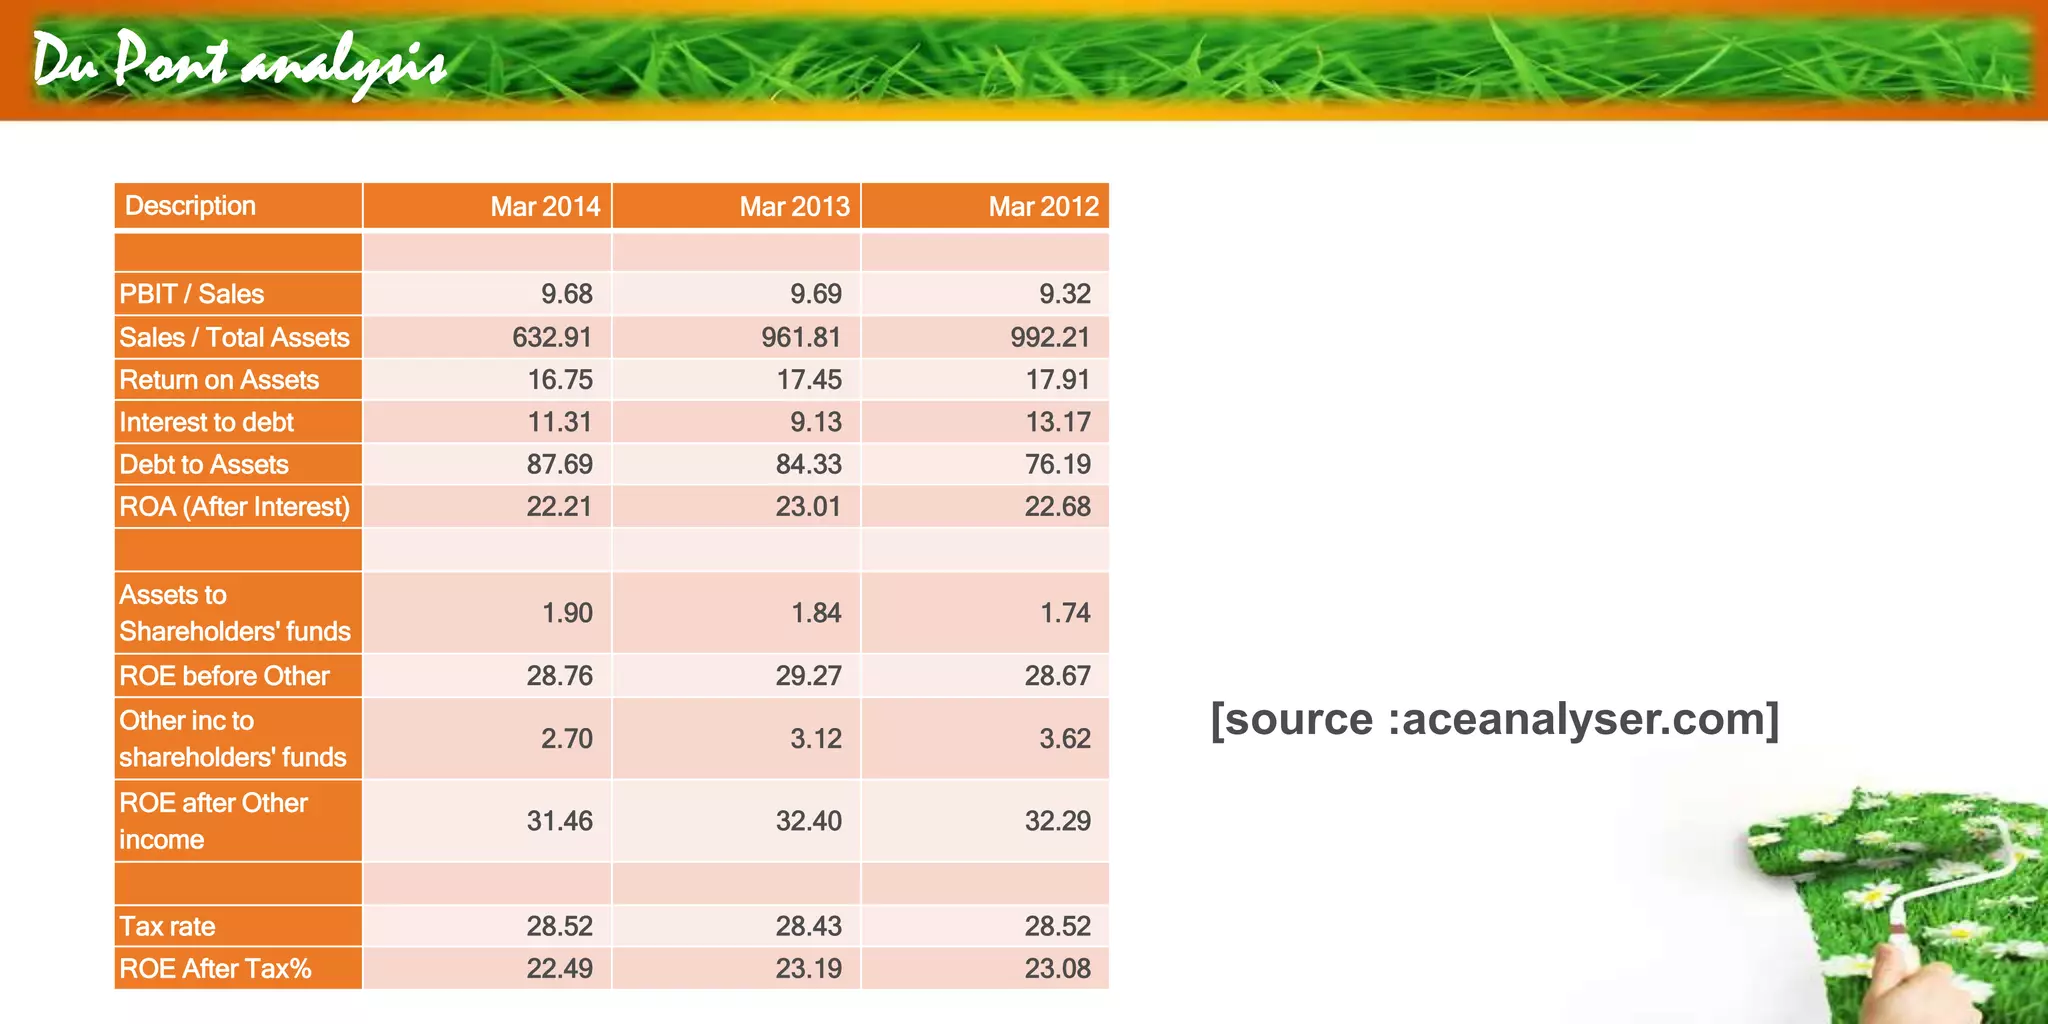The width and height of the screenshot is (2048, 1024).
Task: Select ROE before Other value 28.76
Action: click(x=560, y=676)
